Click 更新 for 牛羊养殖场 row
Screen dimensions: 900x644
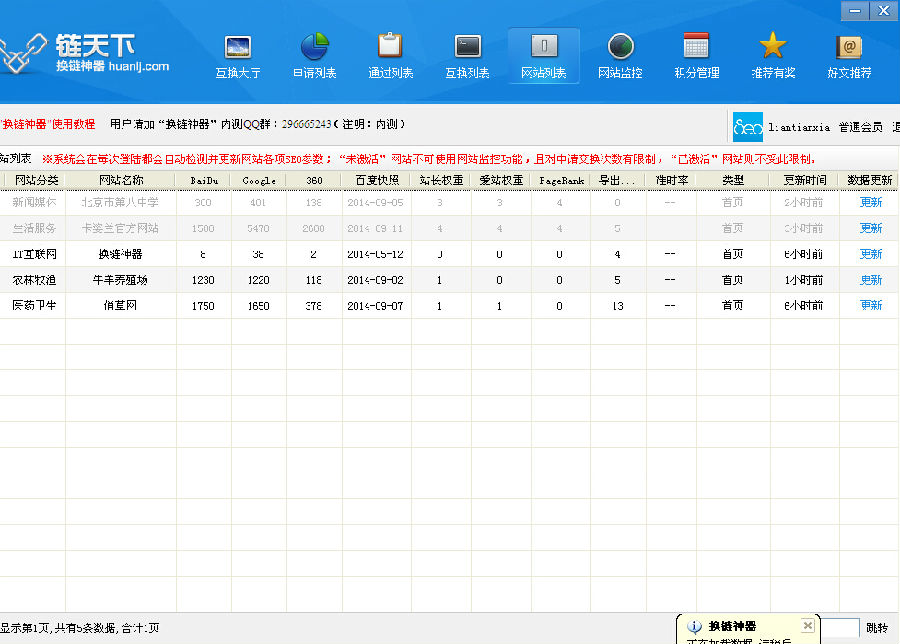pos(871,280)
